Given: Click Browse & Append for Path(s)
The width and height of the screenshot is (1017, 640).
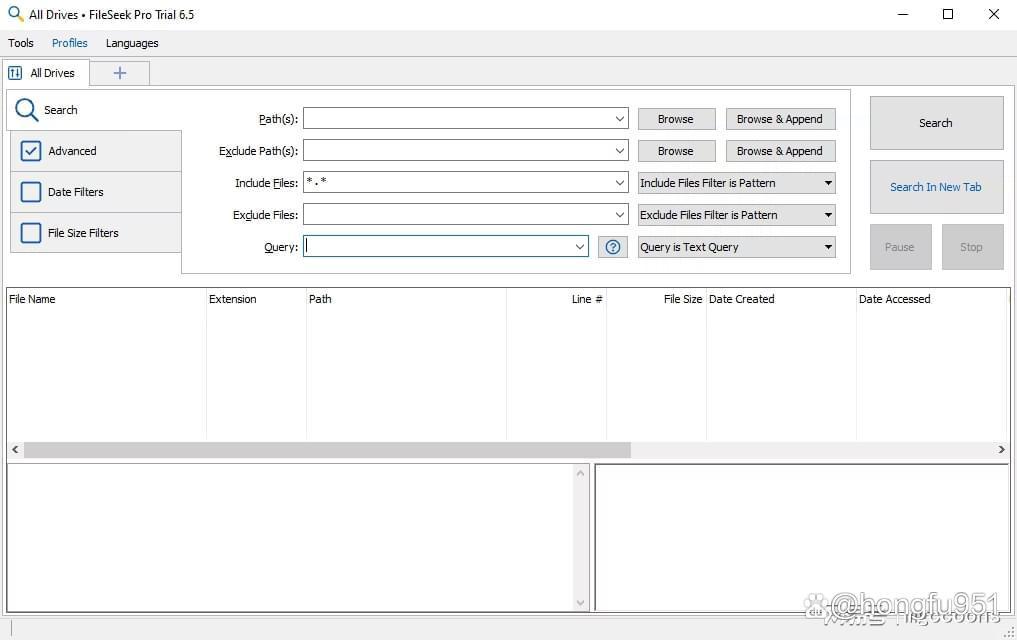Looking at the screenshot, I should click(x=780, y=119).
